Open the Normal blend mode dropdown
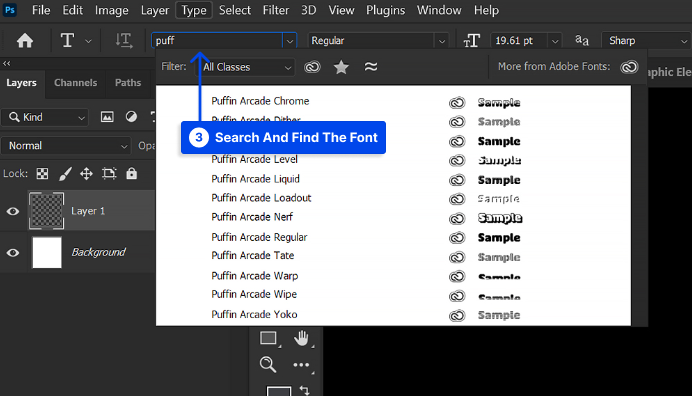Image resolution: width=692 pixels, height=396 pixels. pos(65,146)
